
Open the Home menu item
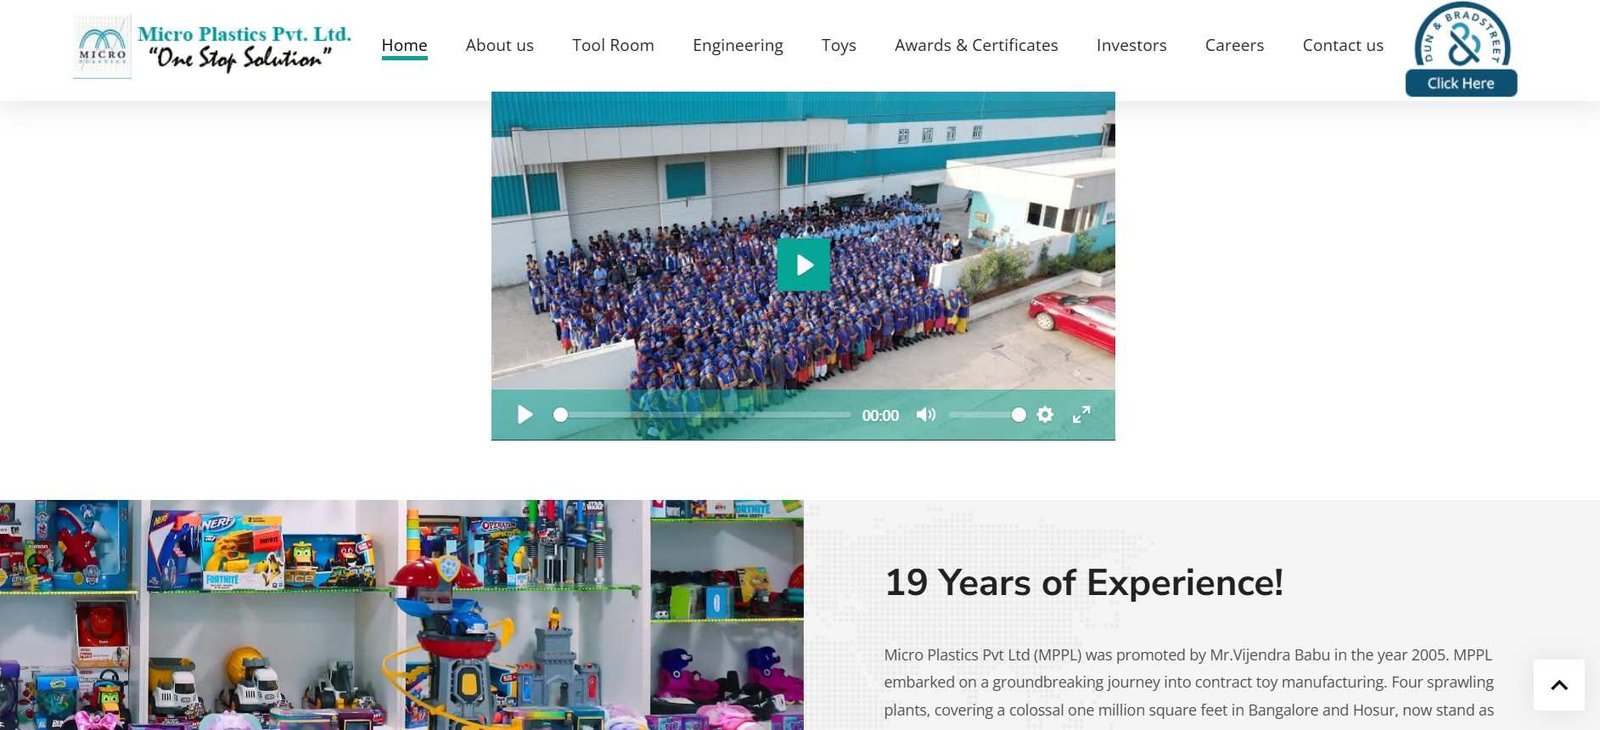(404, 45)
